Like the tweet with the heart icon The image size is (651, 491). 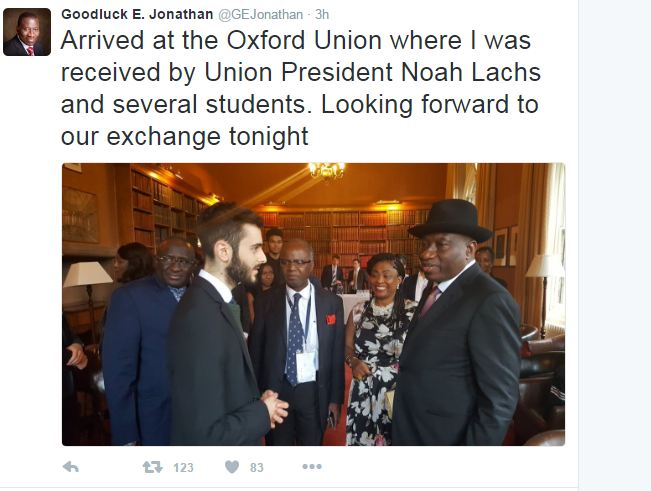coord(231,467)
